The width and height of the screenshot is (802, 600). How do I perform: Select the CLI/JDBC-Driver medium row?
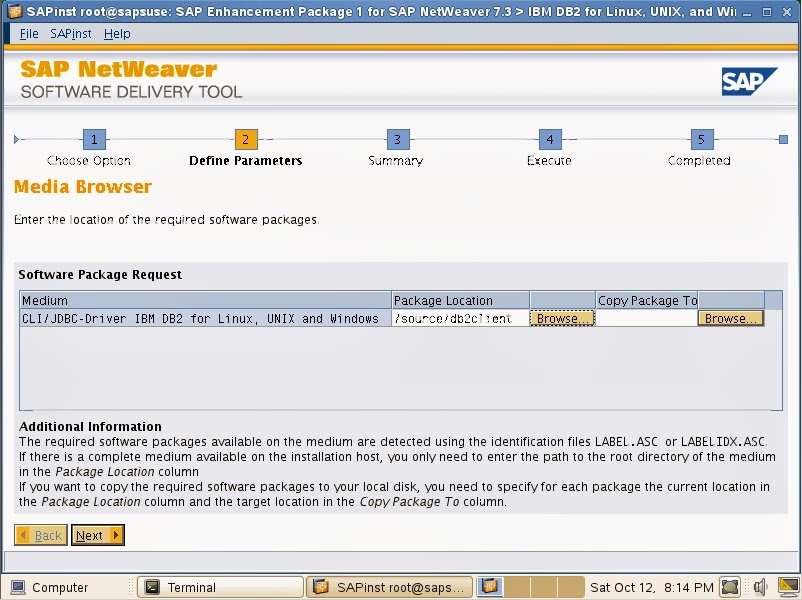pyautogui.click(x=200, y=317)
